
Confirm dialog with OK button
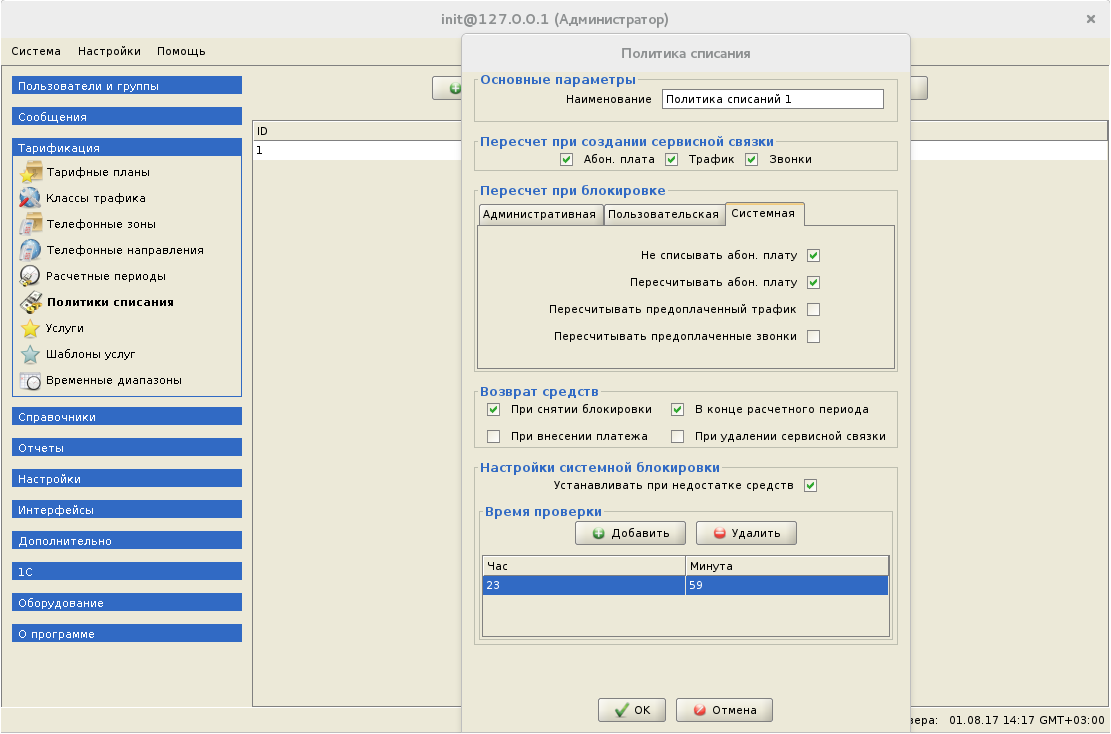click(632, 710)
